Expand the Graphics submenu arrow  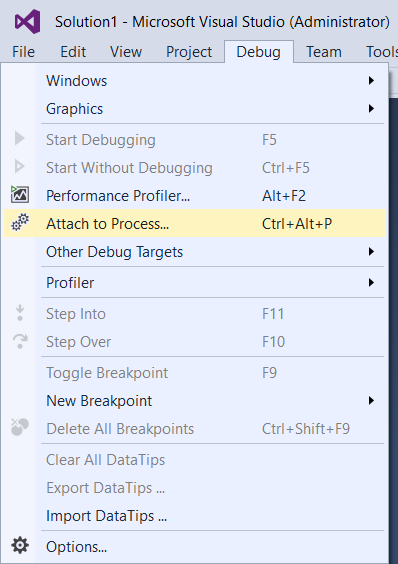coord(371,109)
